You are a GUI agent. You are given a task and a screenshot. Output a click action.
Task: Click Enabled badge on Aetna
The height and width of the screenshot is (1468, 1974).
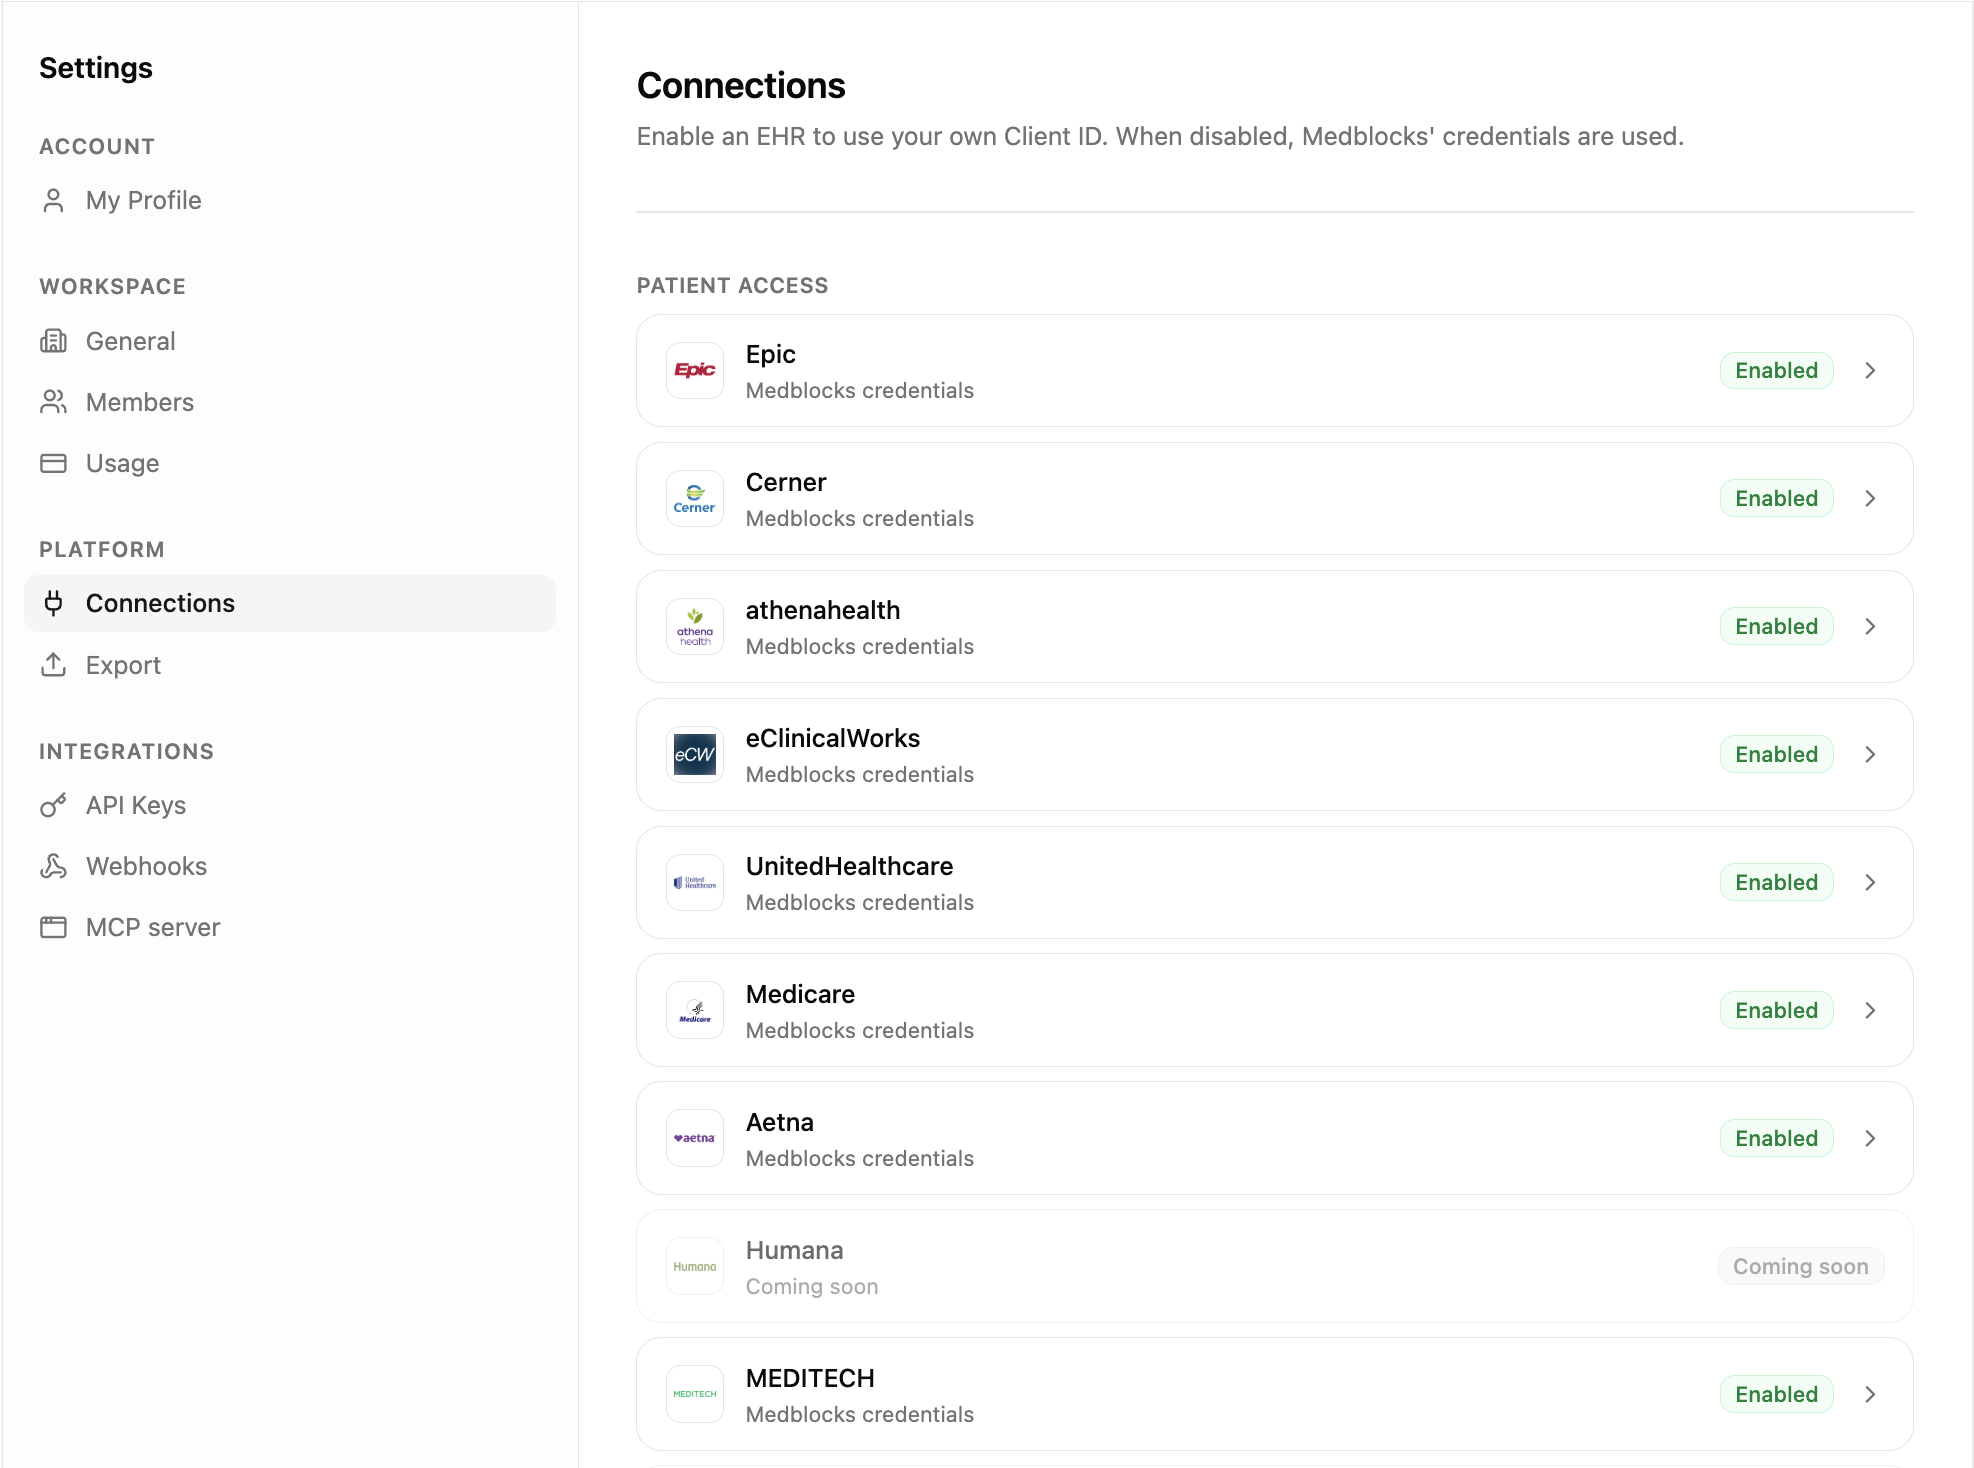point(1776,1138)
